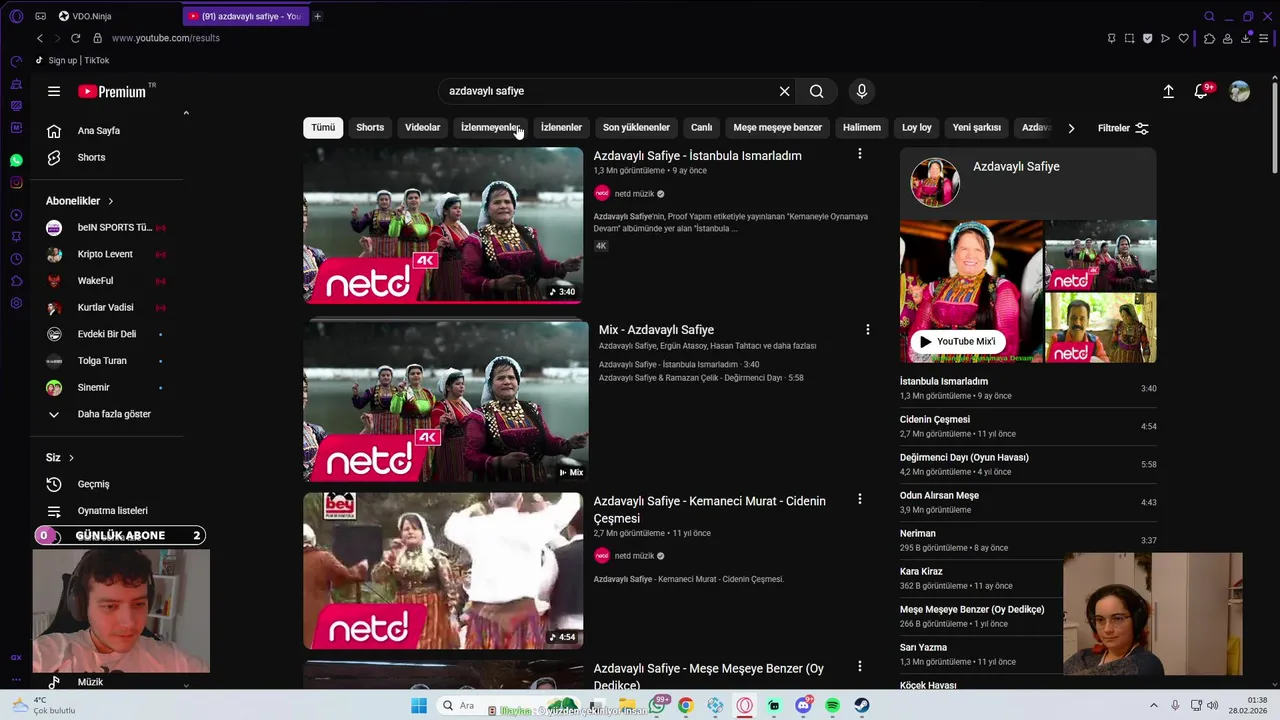1280x720 pixels.
Task: Click the Opera snapshot tool icon
Action: [x=1129, y=38]
